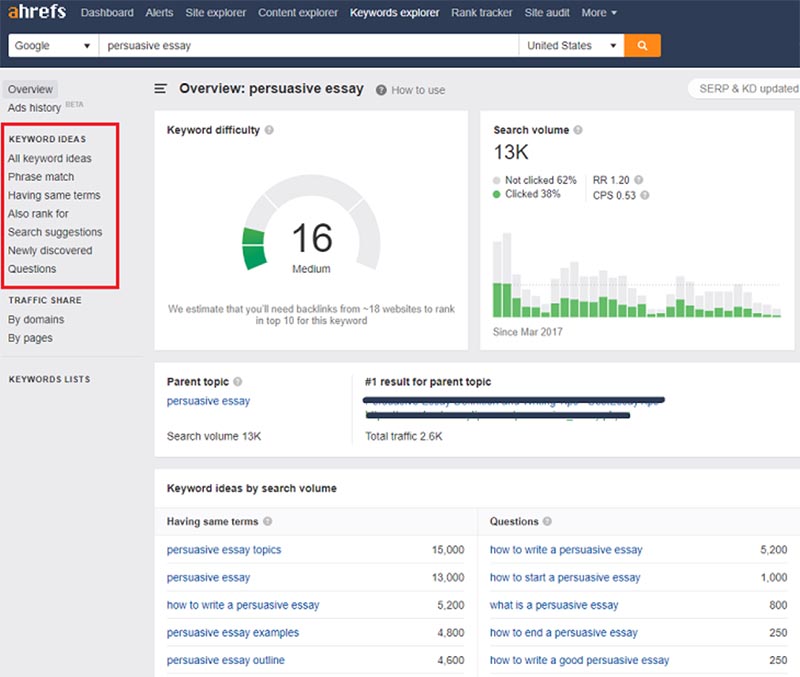The width and height of the screenshot is (800, 677).
Task: Click the Clicked 38% legend entry
Action: (527, 194)
